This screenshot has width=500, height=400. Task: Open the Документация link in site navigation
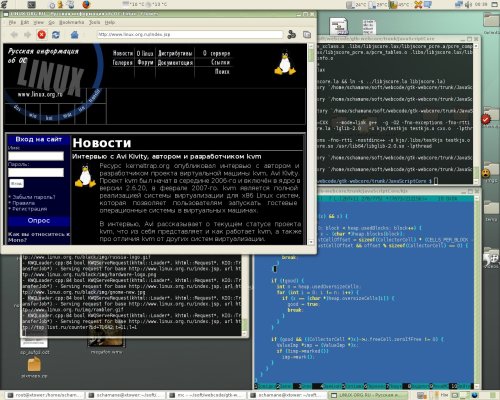pos(175,62)
